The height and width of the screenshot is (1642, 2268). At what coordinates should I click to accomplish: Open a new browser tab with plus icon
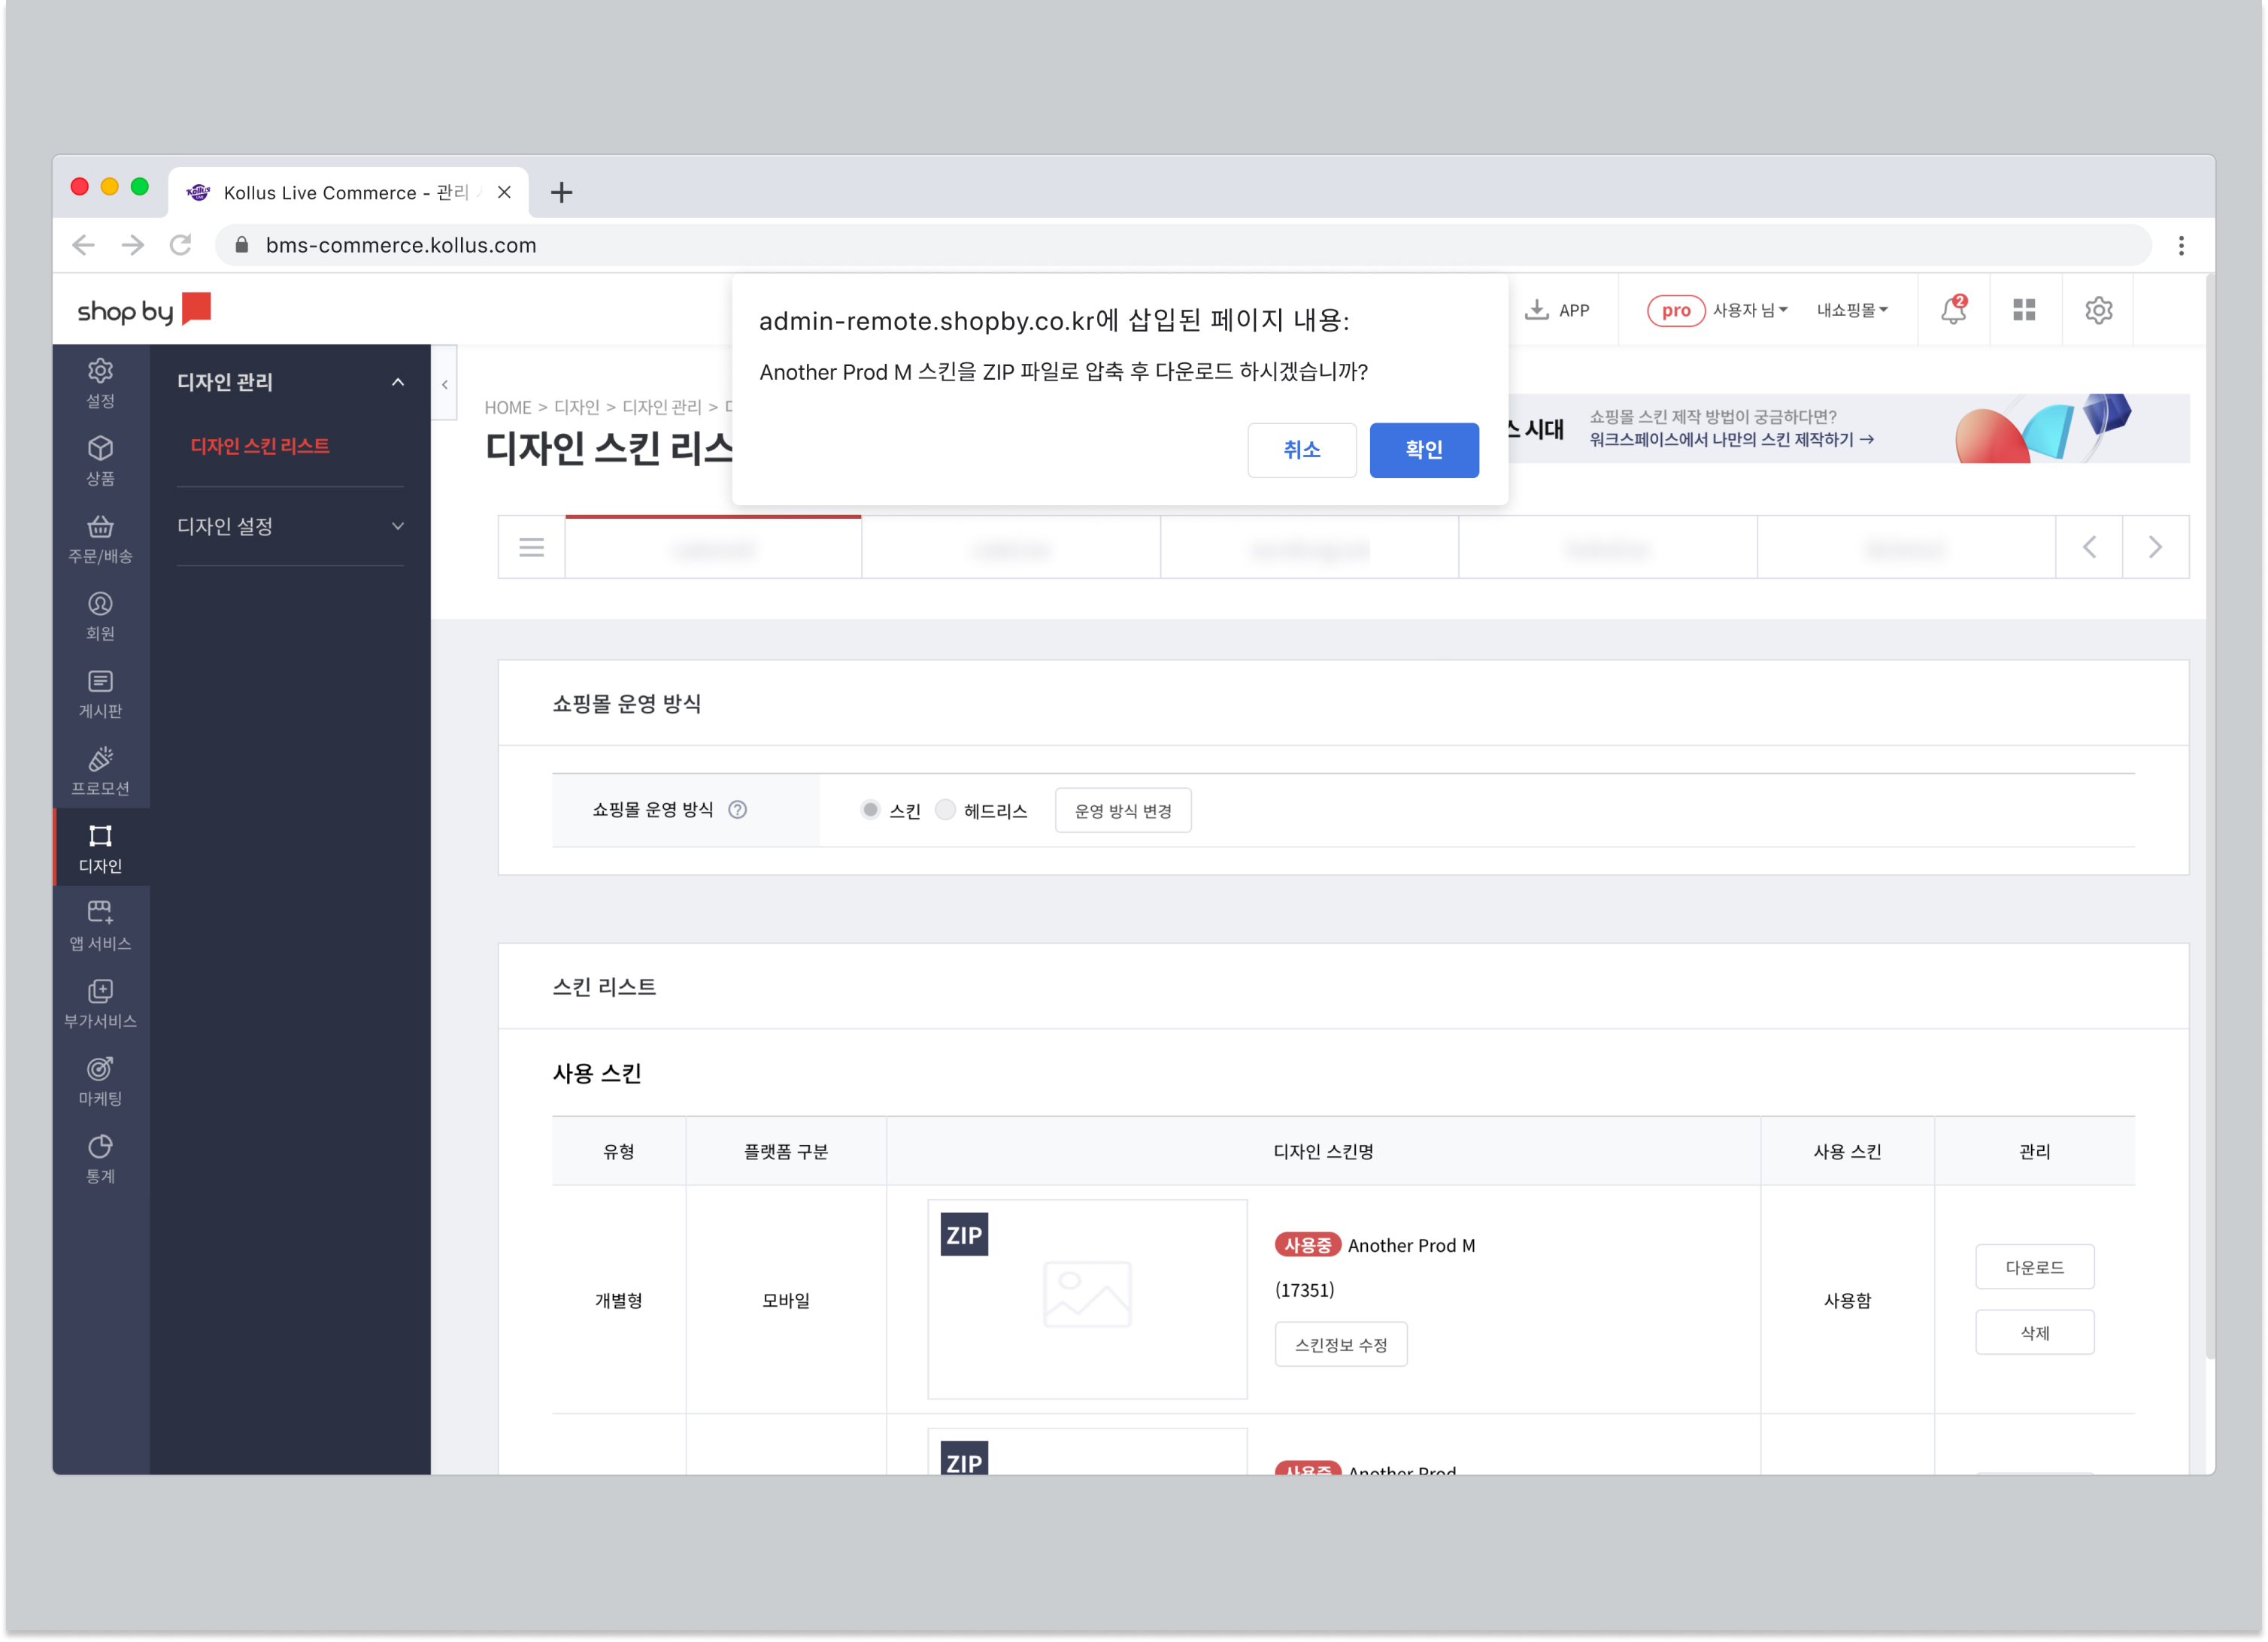point(561,192)
